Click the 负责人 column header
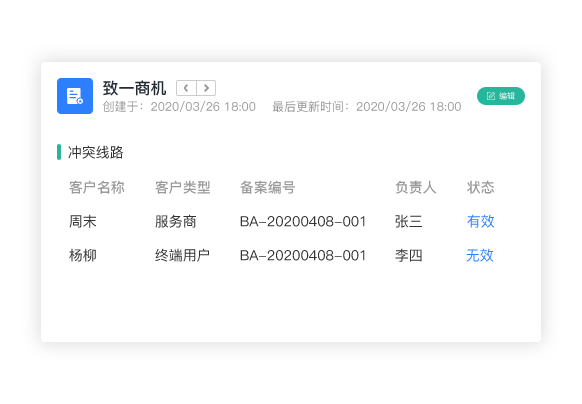Screen dimensions: 582x404 [x=416, y=188]
